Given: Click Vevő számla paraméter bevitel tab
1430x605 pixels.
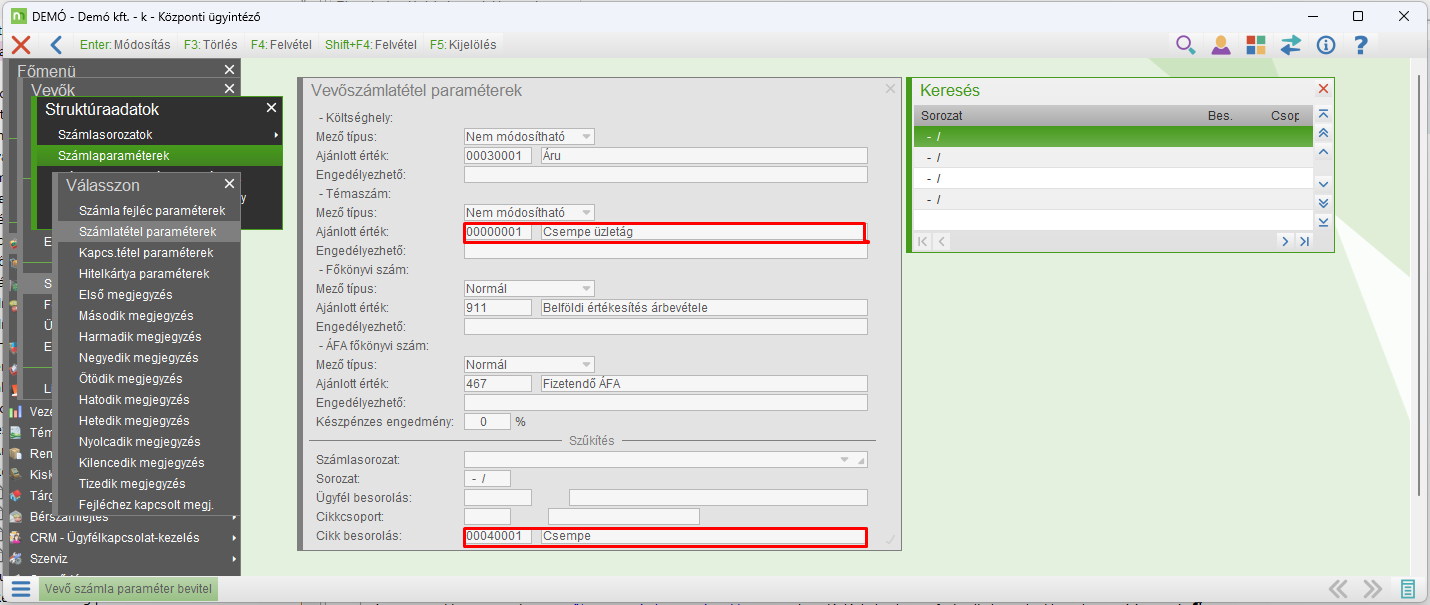Looking at the screenshot, I should 128,589.
